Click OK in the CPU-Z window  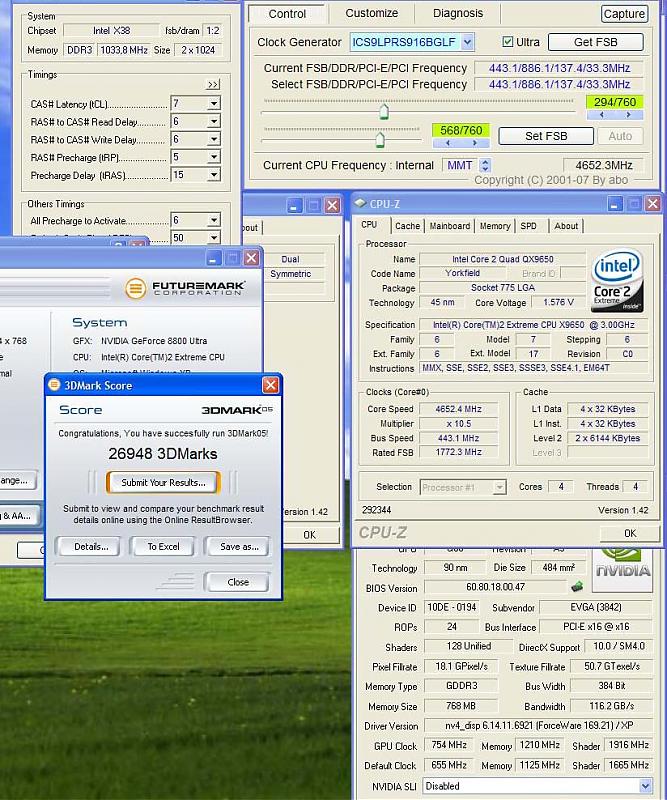pyautogui.click(x=630, y=533)
